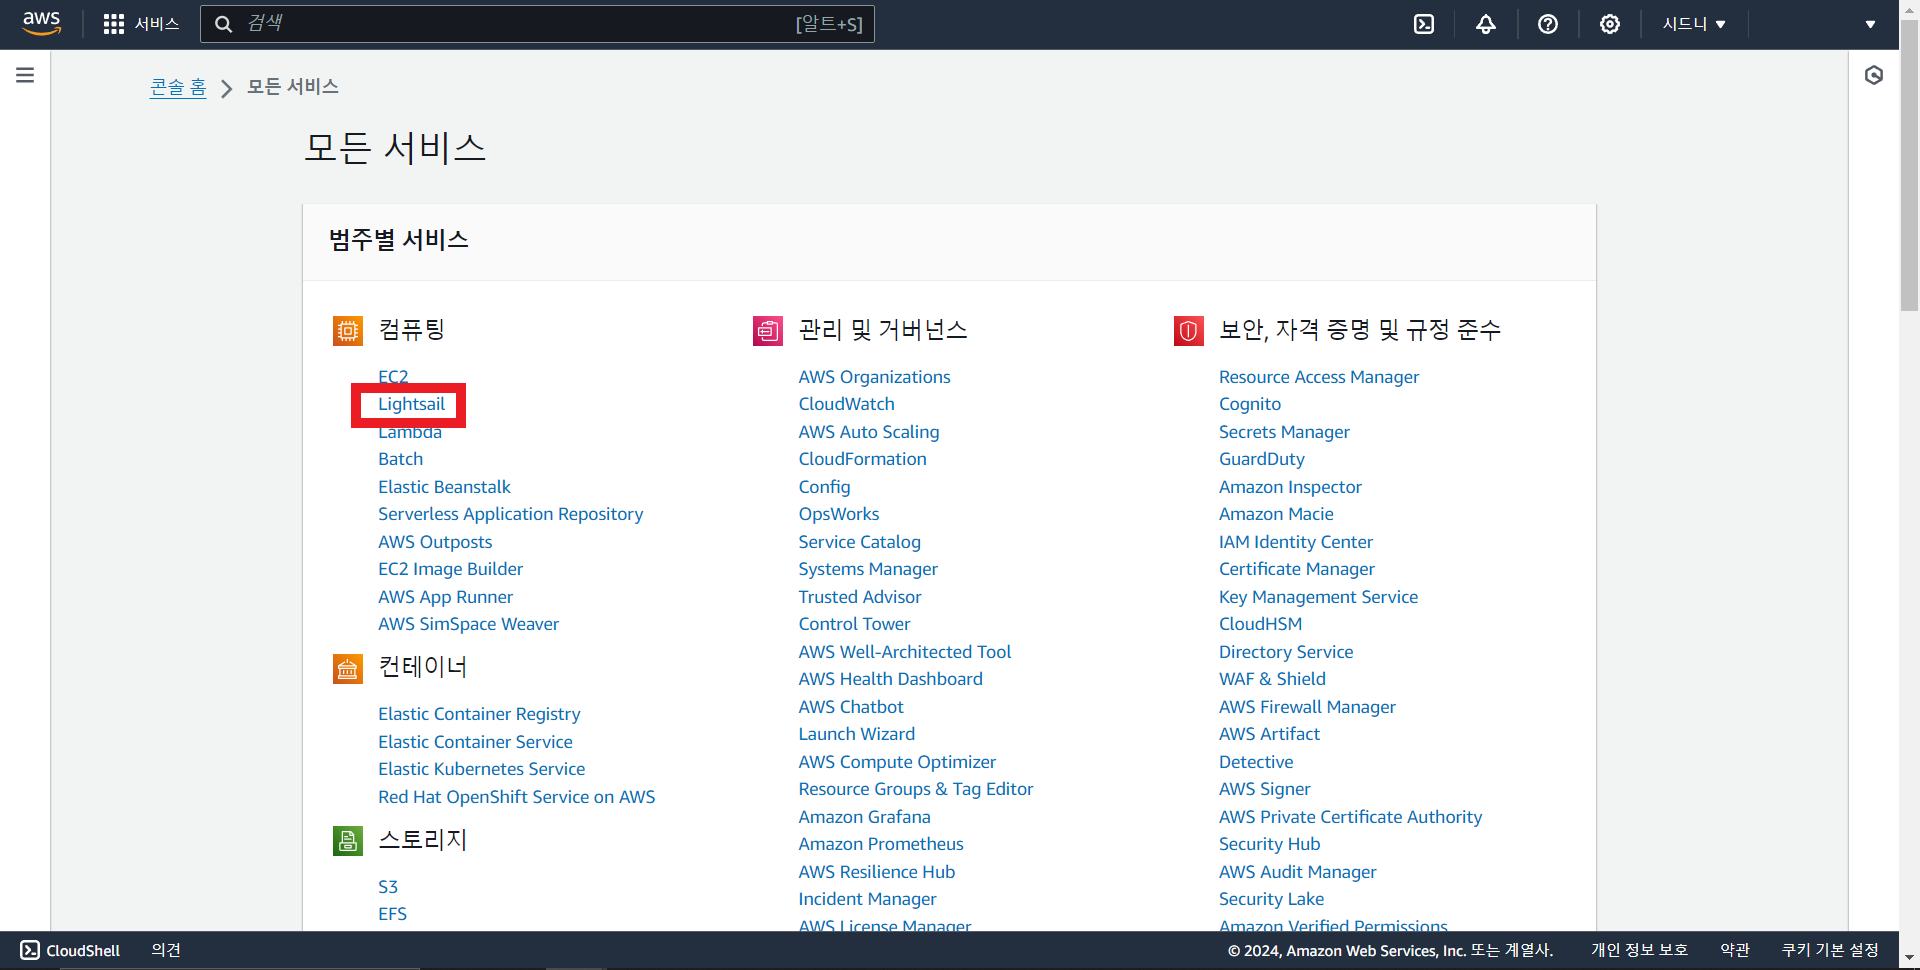Open CloudShell from the bottom bar
The height and width of the screenshot is (970, 1920).
(70, 950)
